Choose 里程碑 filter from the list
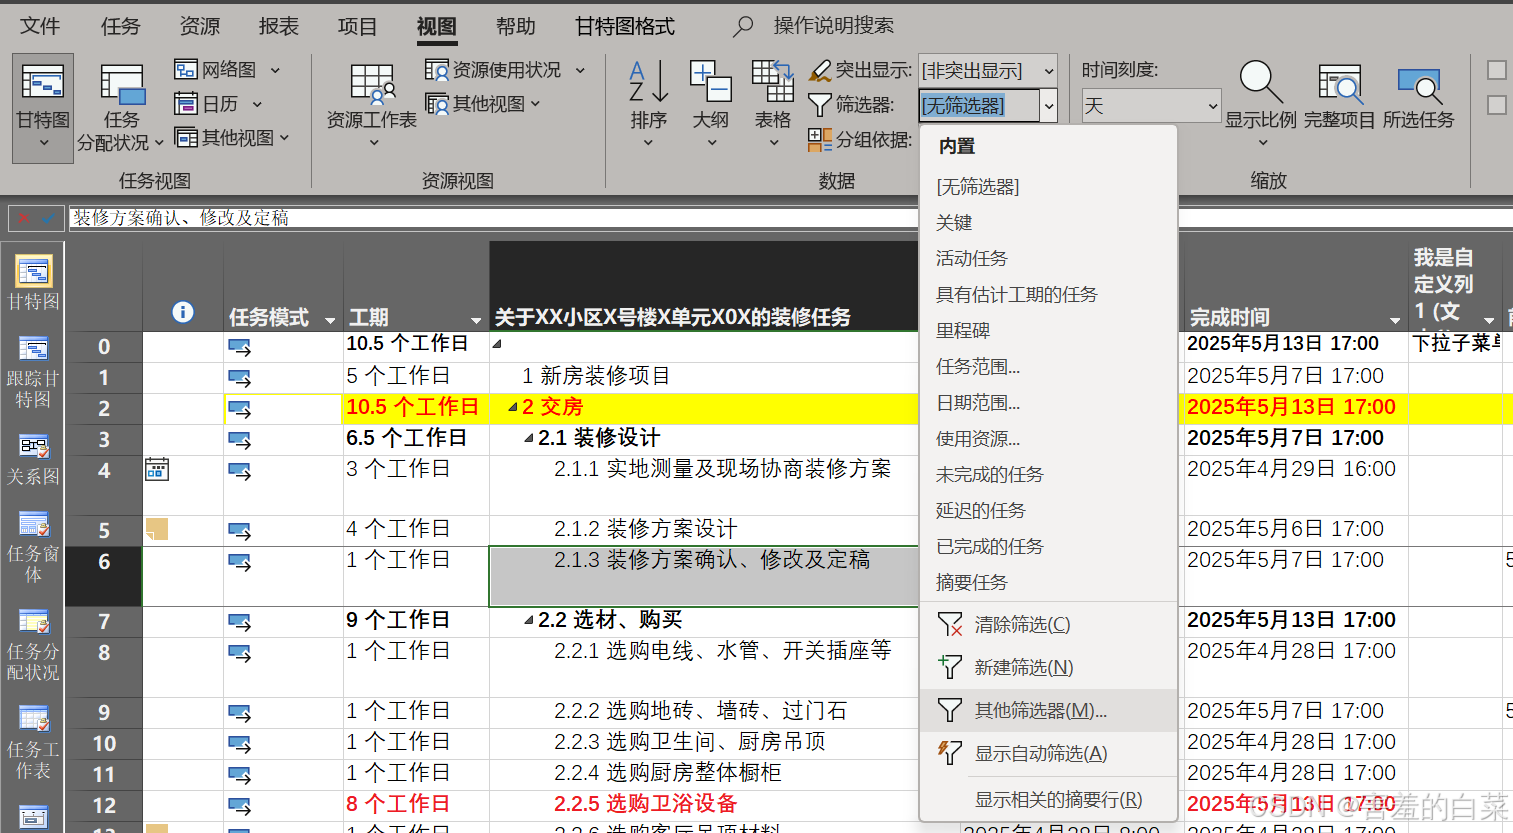Viewport: 1513px width, 833px height. [1048, 330]
